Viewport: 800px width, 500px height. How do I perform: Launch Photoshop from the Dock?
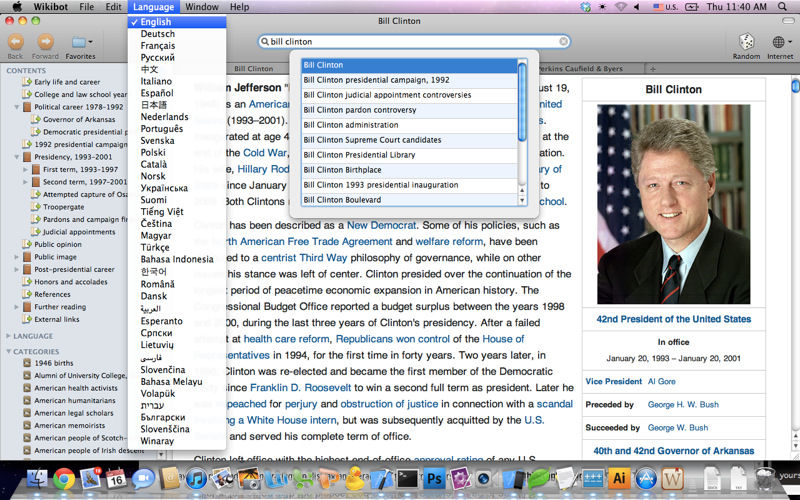click(434, 479)
